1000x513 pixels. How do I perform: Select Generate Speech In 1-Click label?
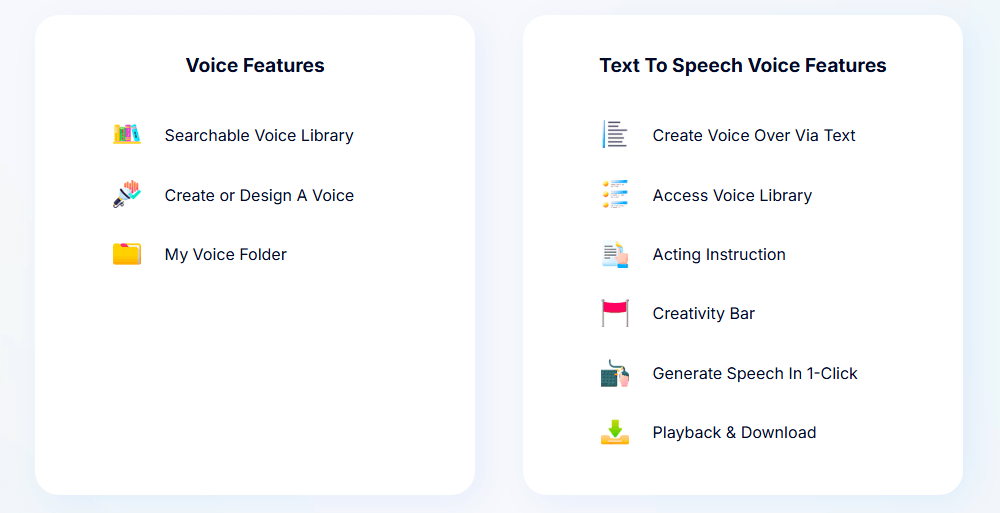point(755,373)
